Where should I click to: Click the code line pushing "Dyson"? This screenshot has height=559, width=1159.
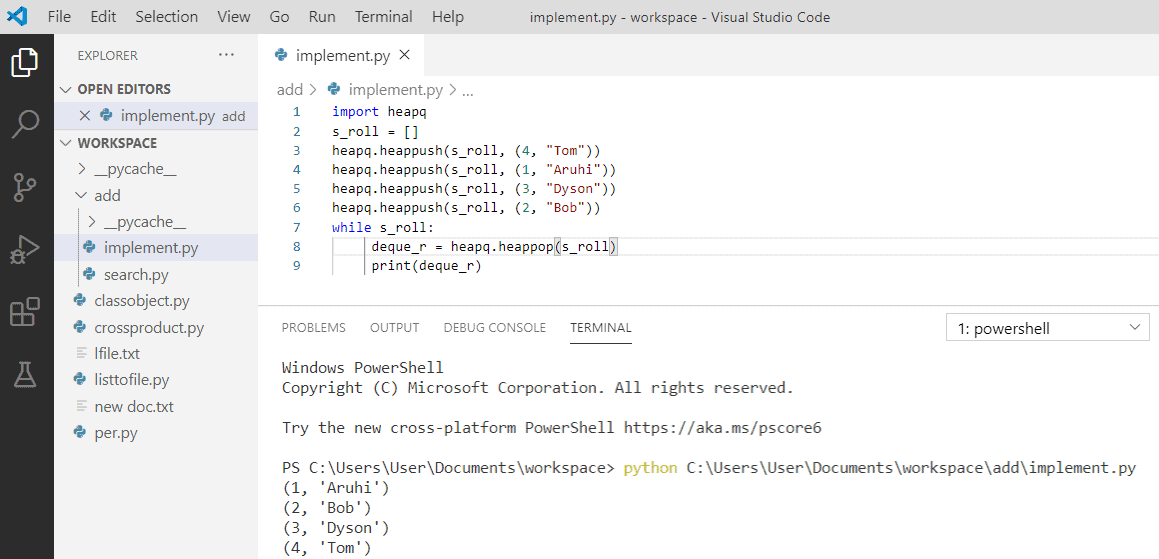point(474,189)
